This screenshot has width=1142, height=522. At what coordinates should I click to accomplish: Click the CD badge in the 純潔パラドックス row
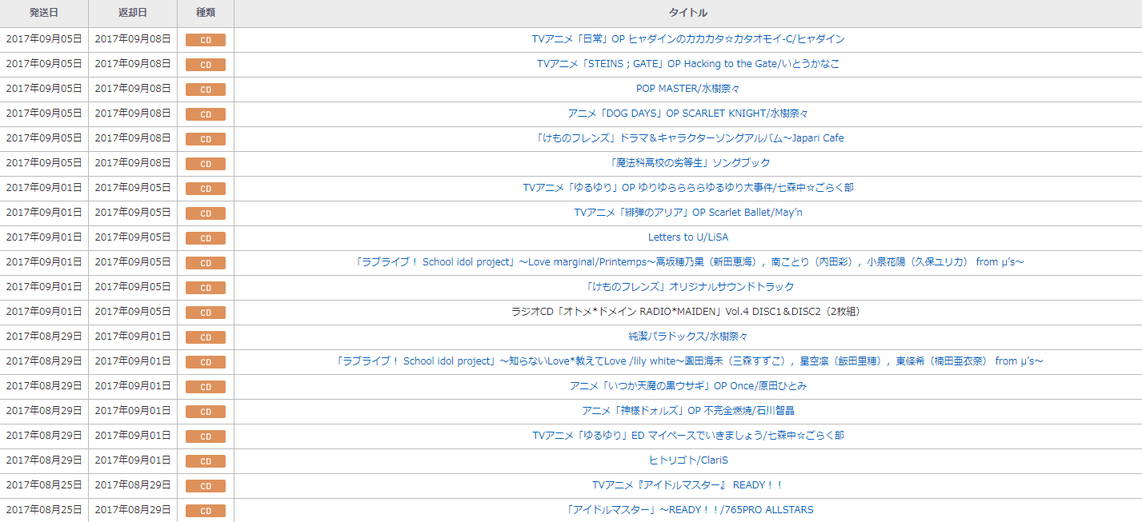tap(205, 337)
